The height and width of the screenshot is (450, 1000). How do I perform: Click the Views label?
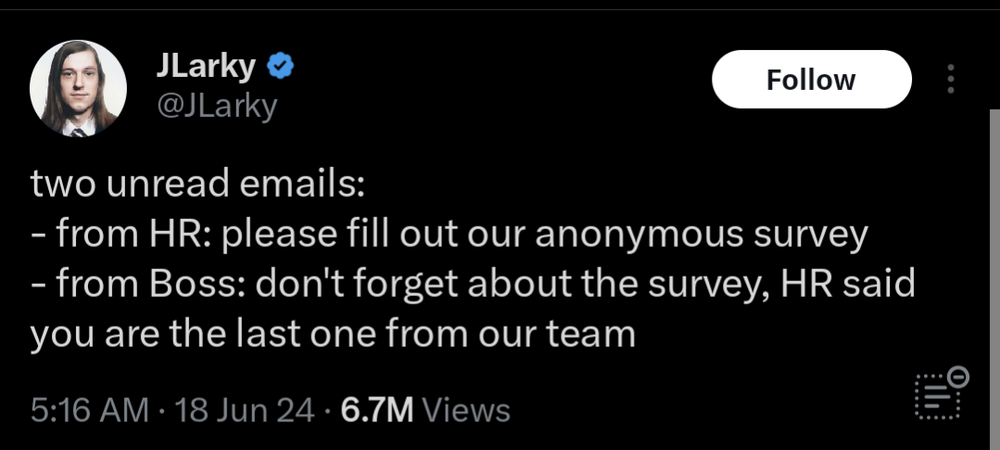click(x=467, y=410)
